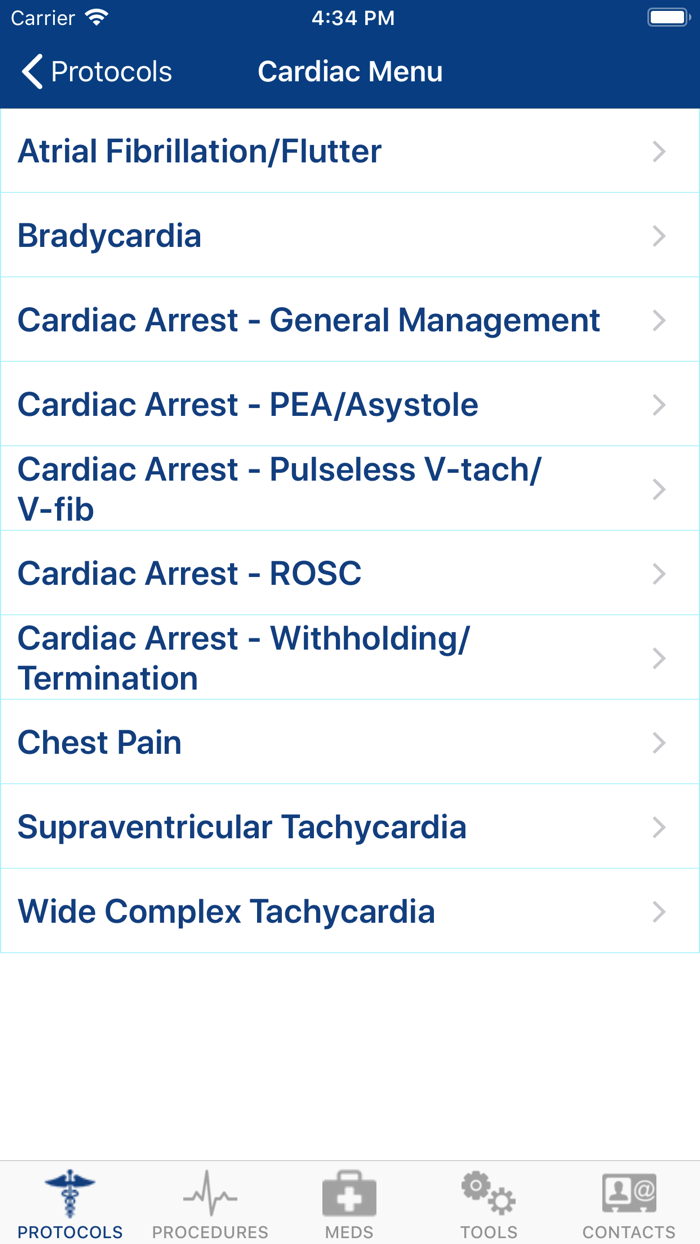This screenshot has height=1244, width=700.
Task: Tap the Protocols caduceus icon
Action: [x=70, y=1194]
